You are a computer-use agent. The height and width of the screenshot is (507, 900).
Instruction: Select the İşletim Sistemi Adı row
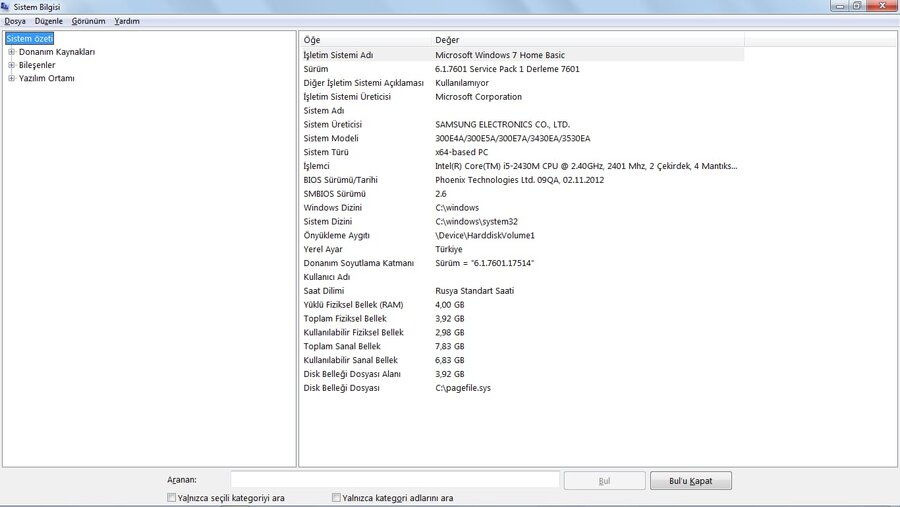(x=522, y=55)
